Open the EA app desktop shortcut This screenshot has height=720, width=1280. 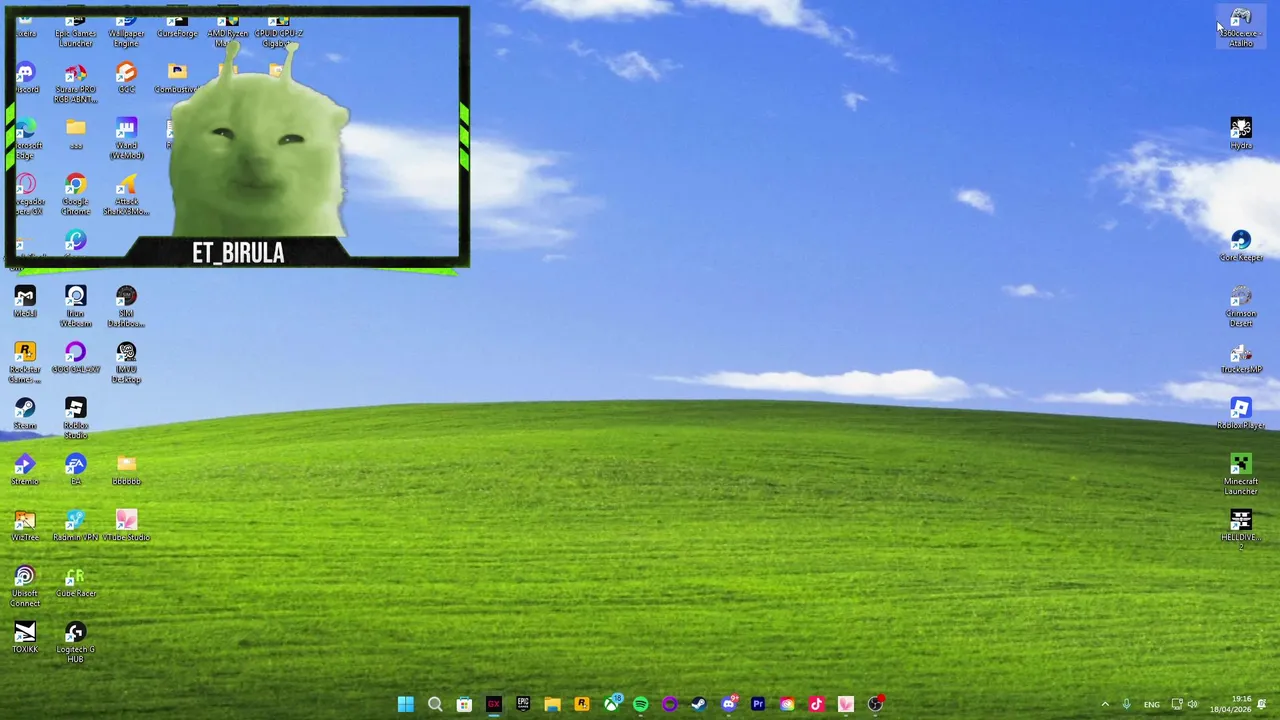pos(76,470)
